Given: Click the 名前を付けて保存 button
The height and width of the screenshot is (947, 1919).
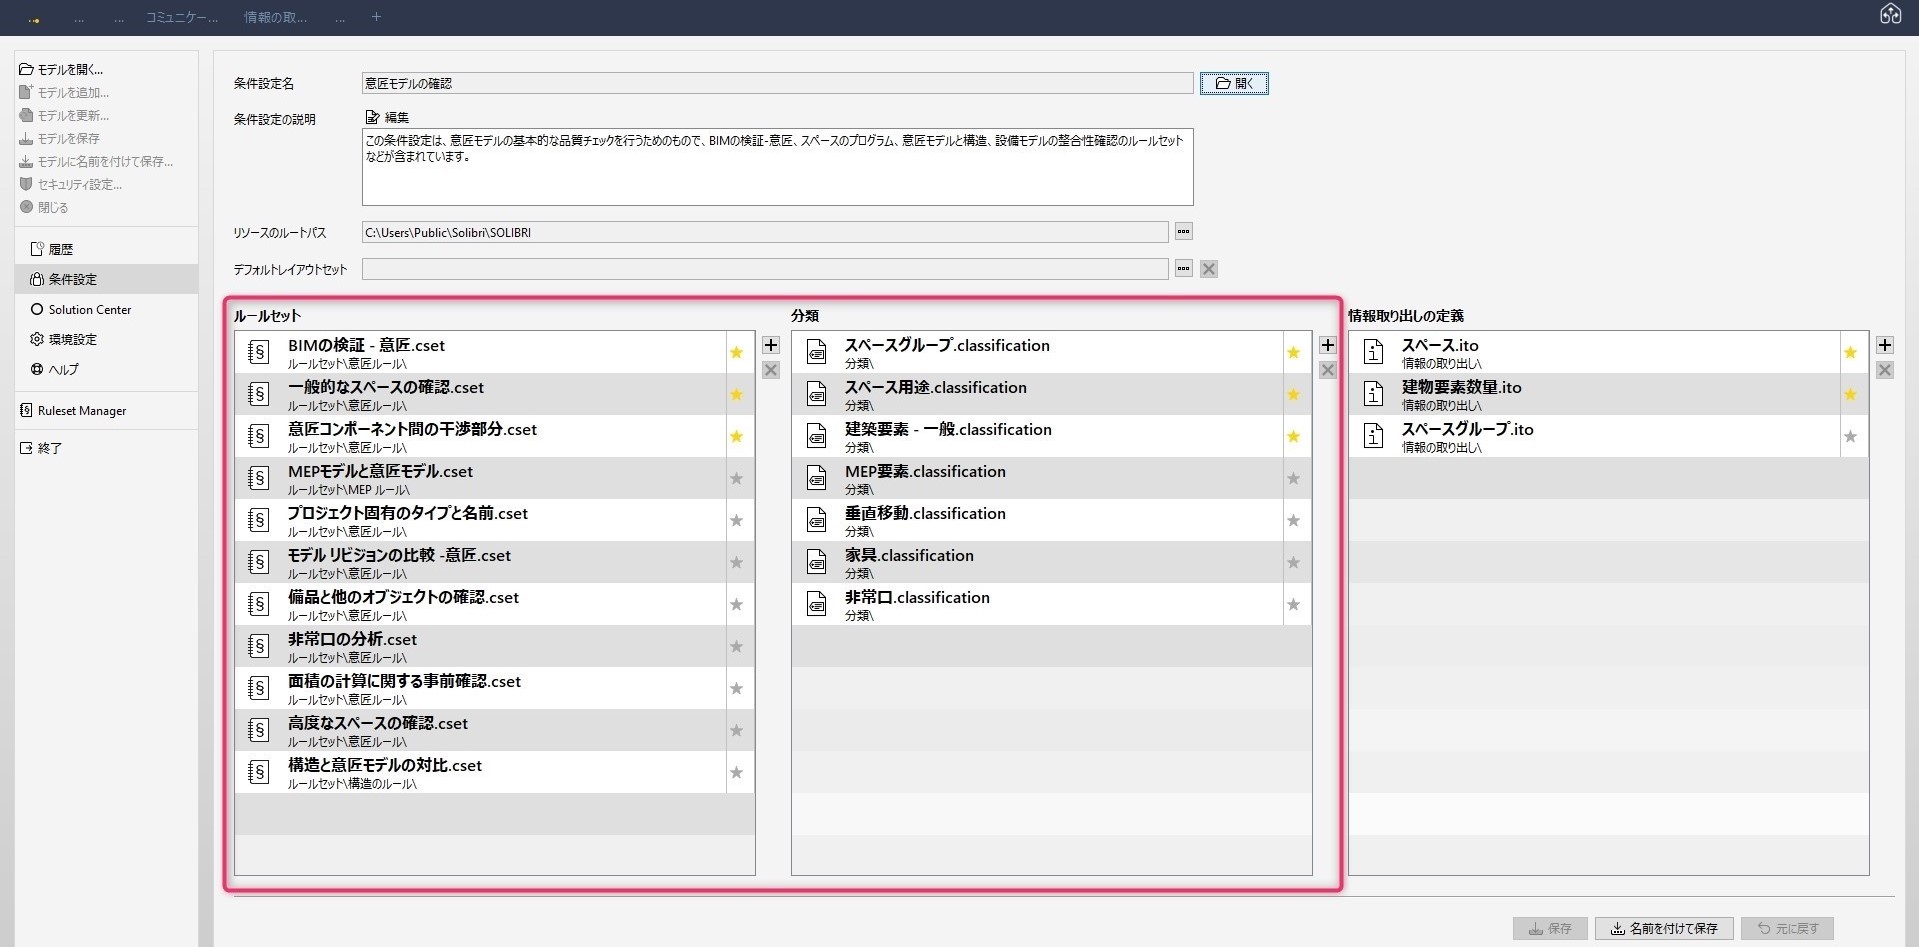Looking at the screenshot, I should click(1664, 929).
